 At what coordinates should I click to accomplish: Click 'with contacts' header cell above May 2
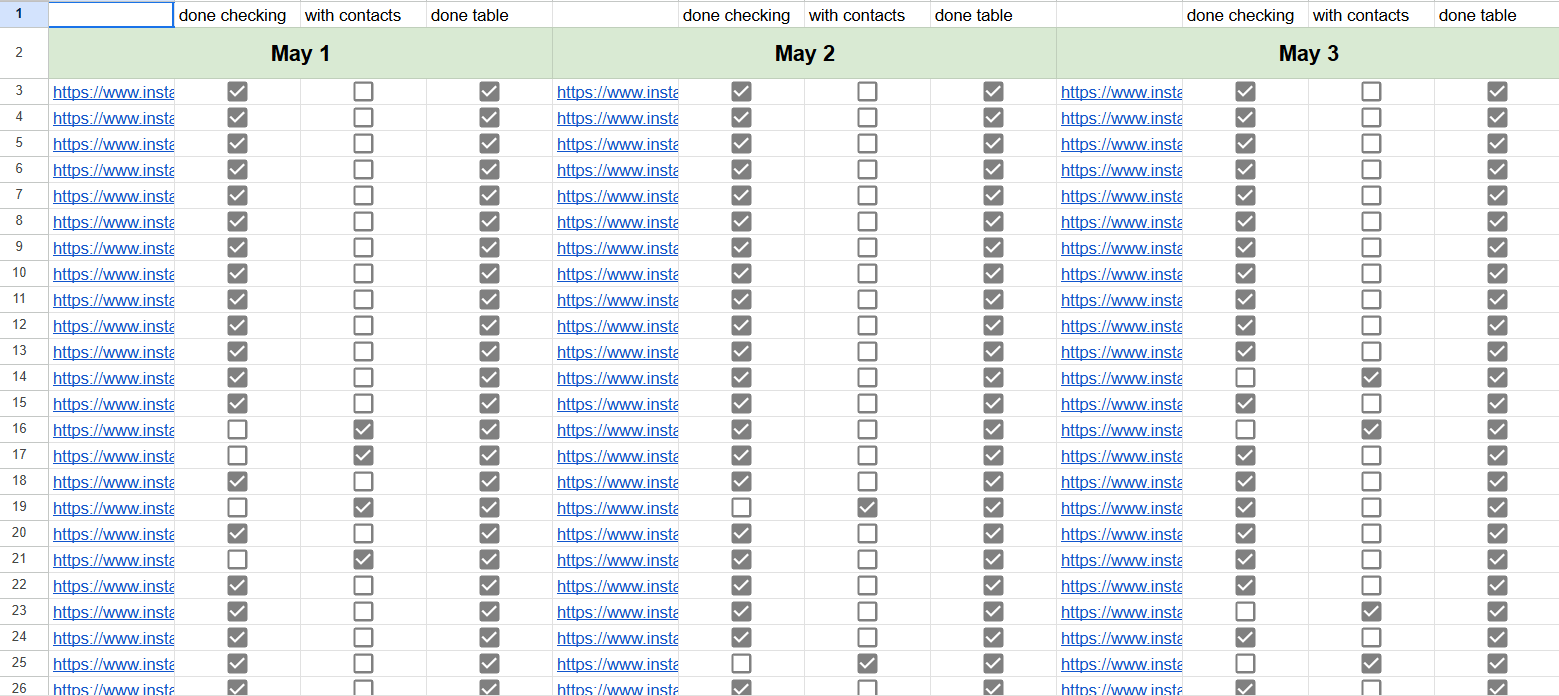point(857,15)
